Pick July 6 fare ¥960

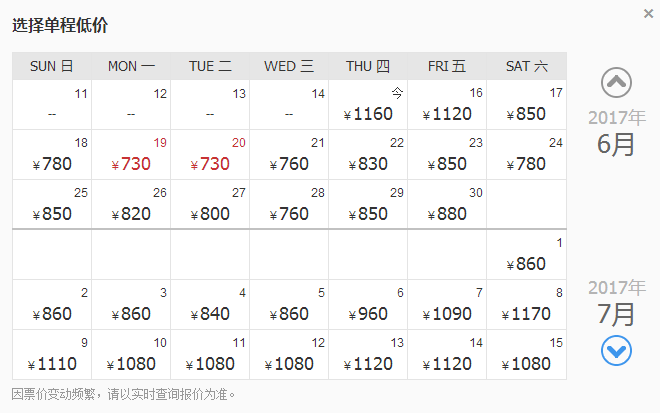368,305
